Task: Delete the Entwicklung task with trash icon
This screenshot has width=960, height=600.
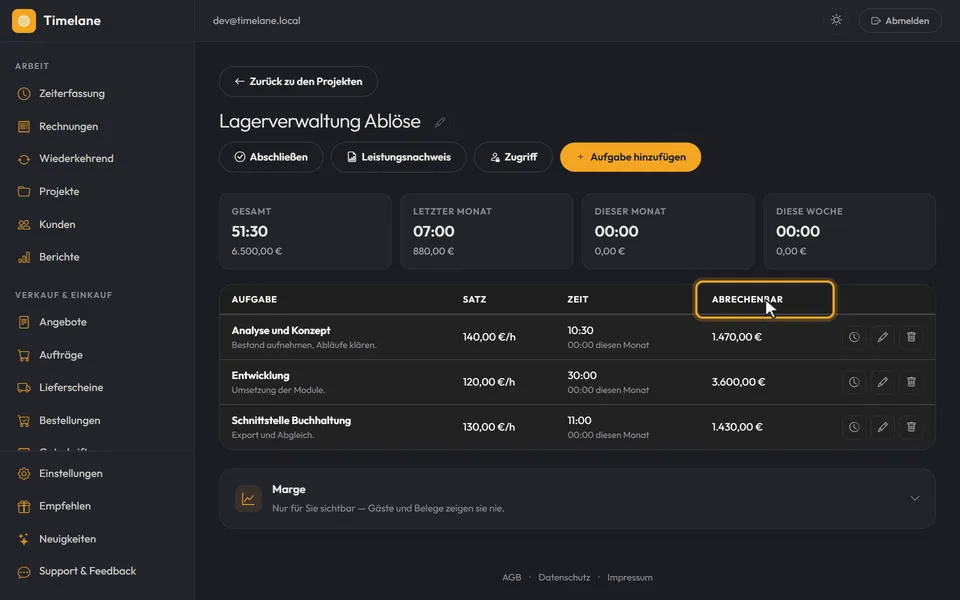Action: (911, 382)
